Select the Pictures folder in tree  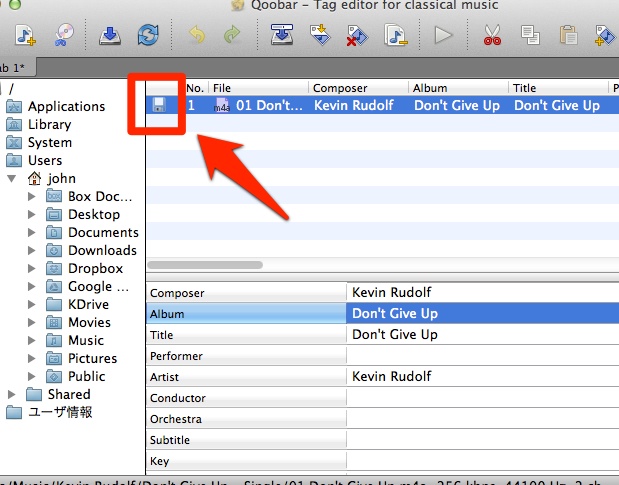pyautogui.click(x=93, y=358)
